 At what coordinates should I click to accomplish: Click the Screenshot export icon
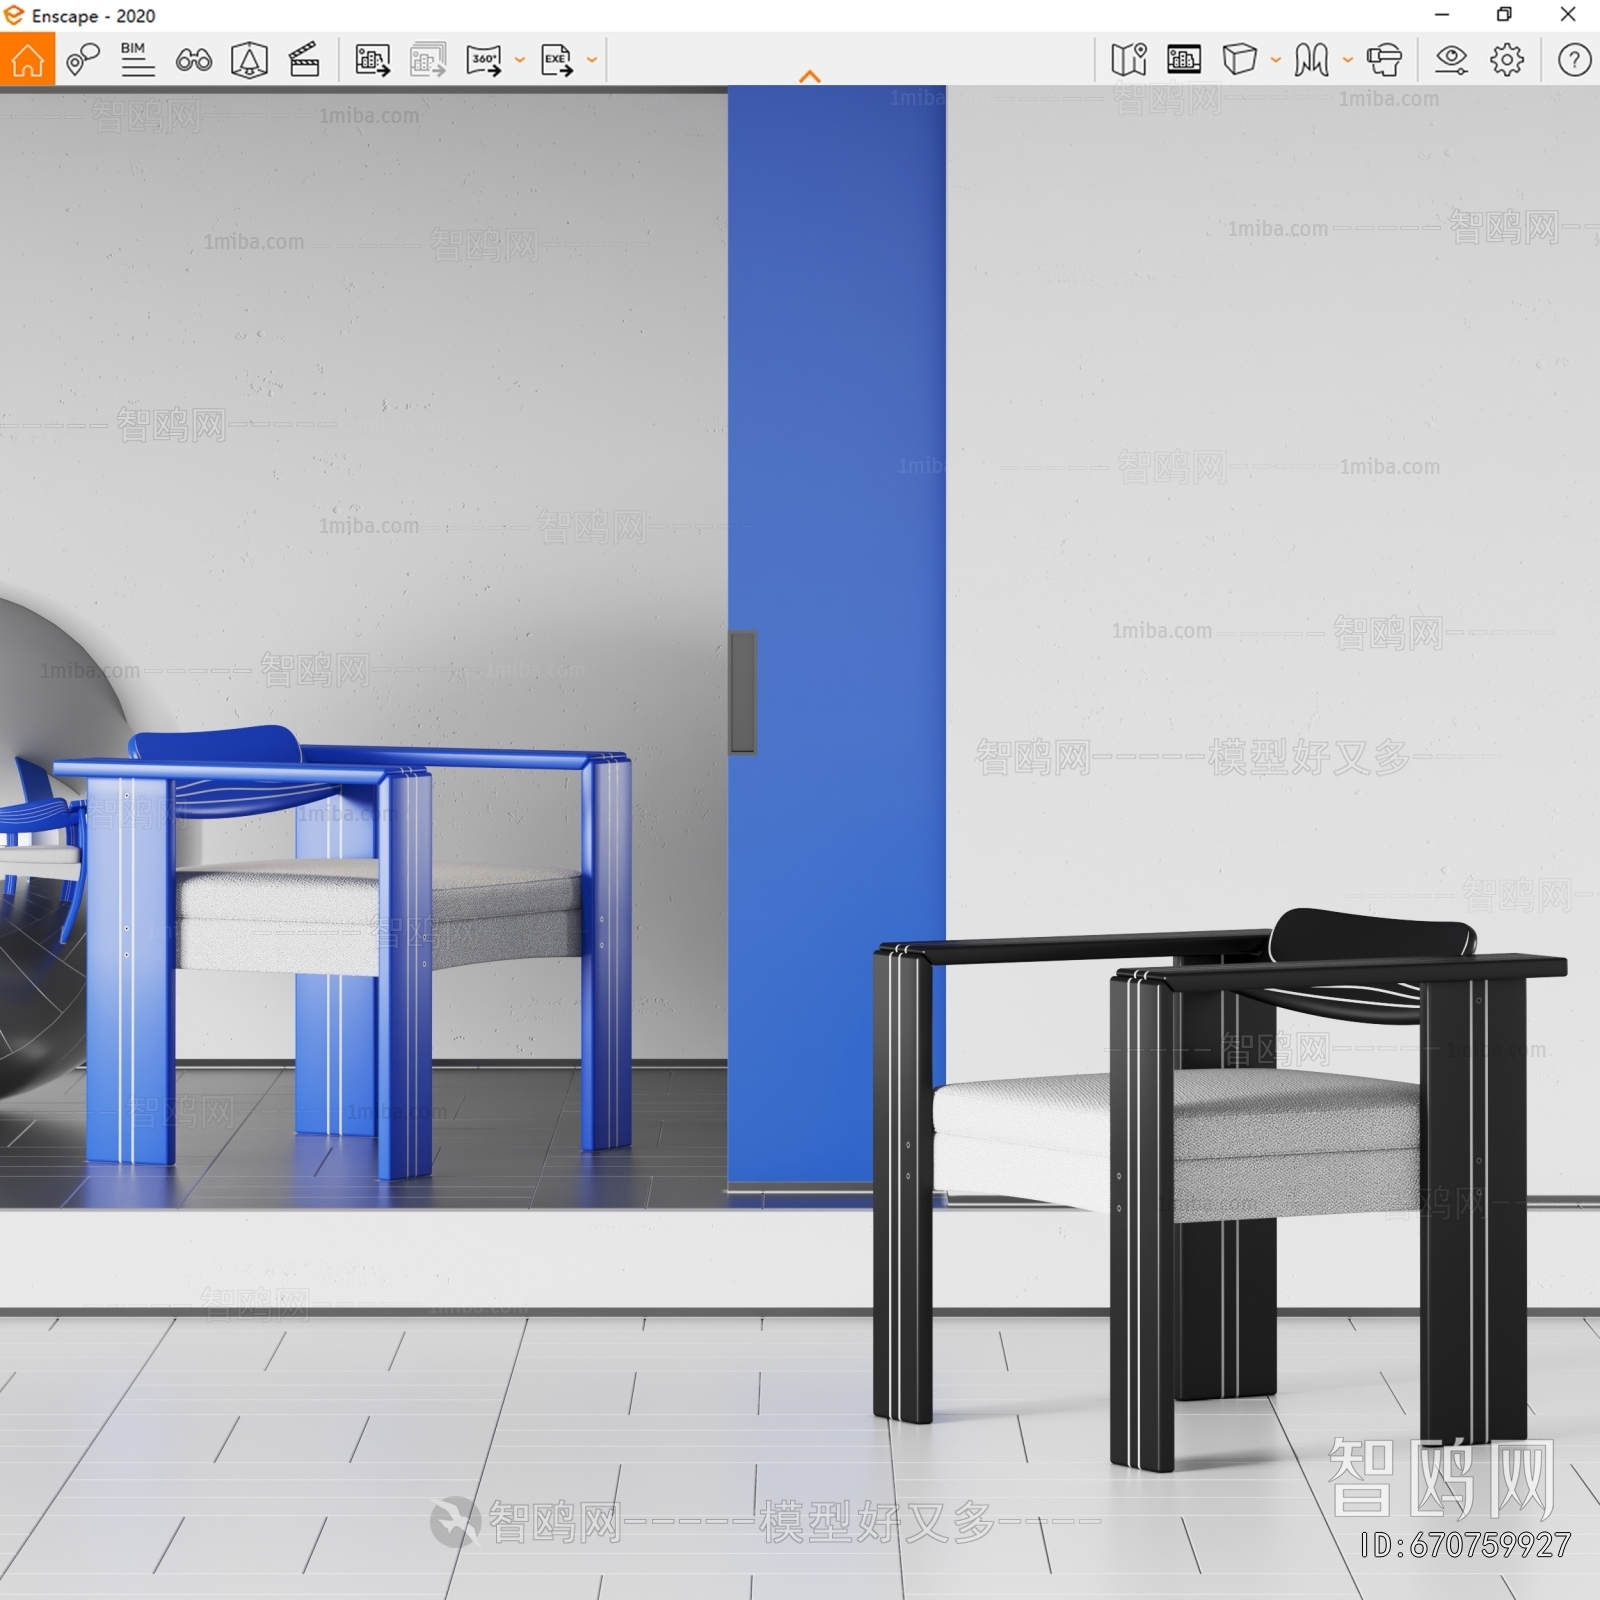click(x=373, y=60)
